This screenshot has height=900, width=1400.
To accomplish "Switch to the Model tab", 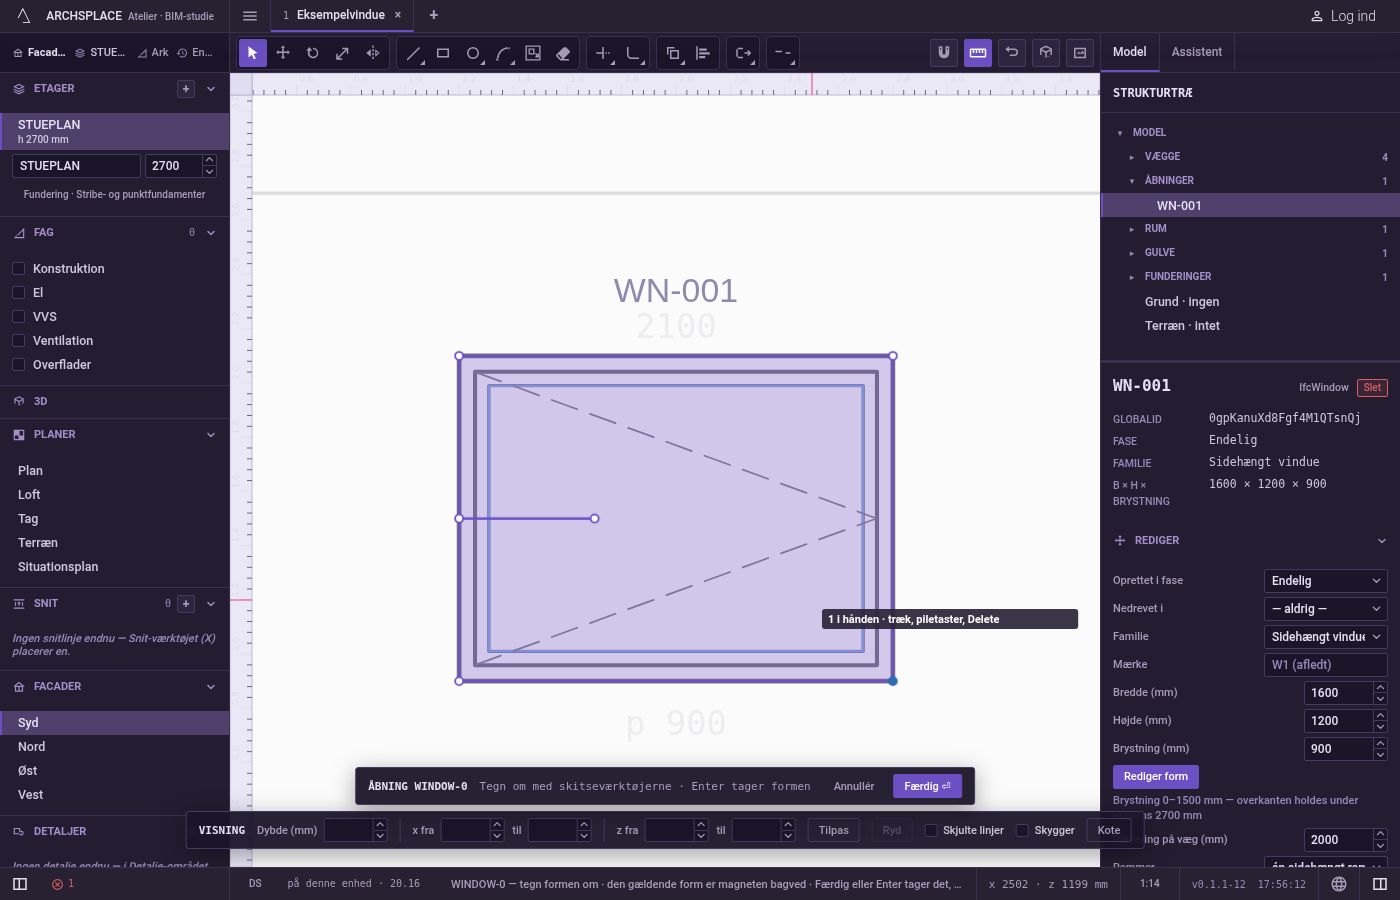I will point(1130,52).
